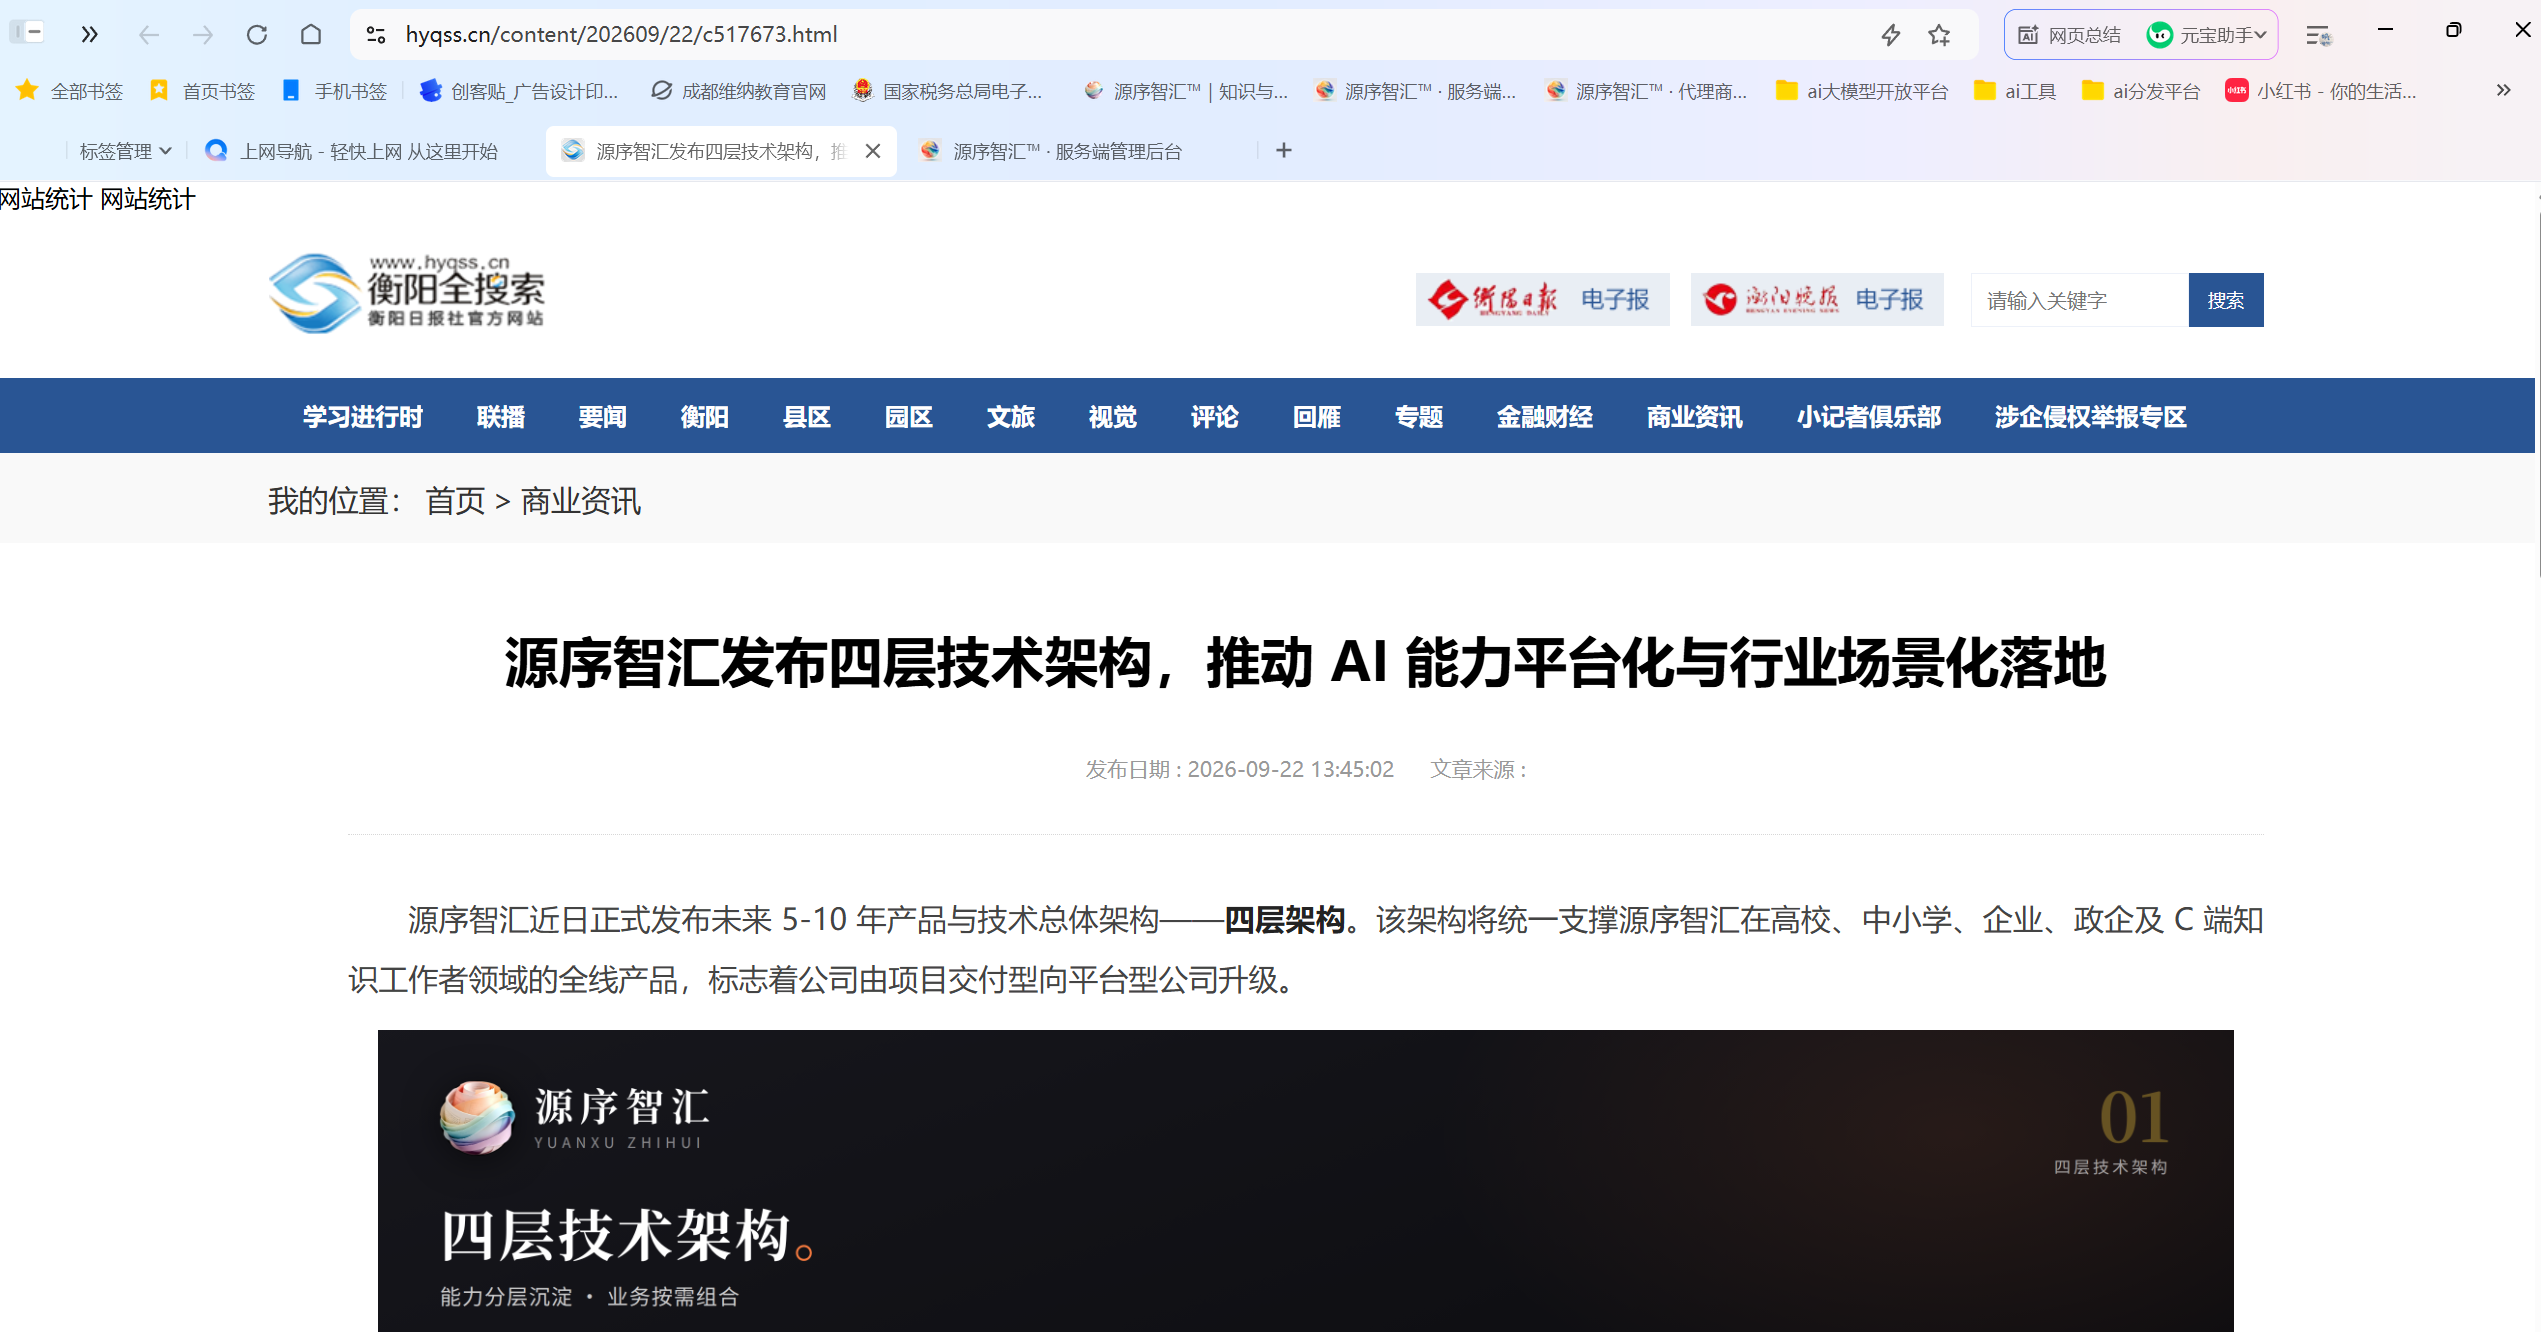Reload the page with the refresh icon
Viewport: 2541px width, 1332px height.
point(257,35)
